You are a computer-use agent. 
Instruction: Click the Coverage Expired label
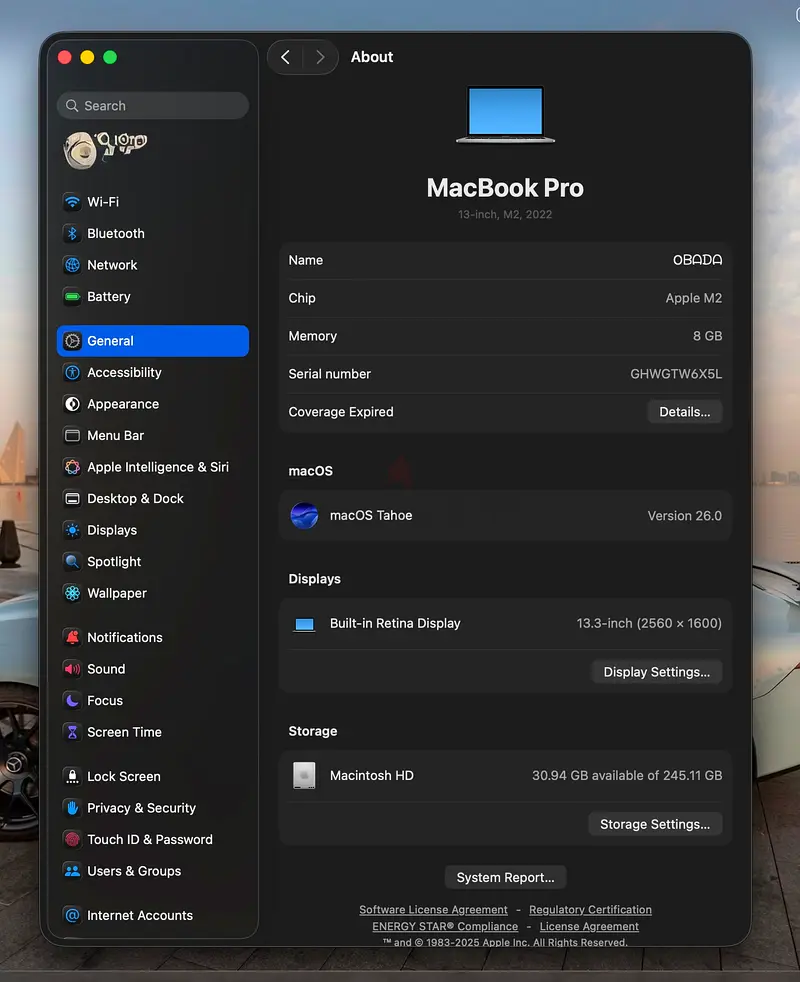coord(341,412)
